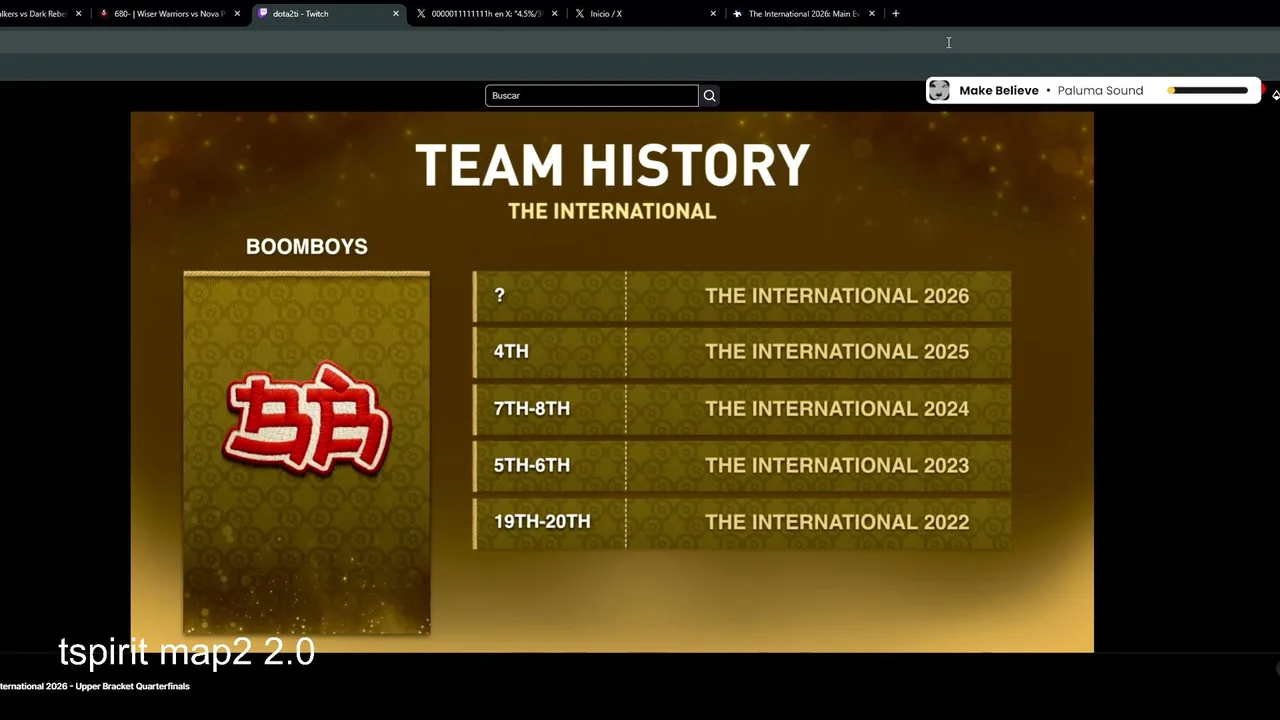Click THE INTERNATIONAL subtitle under Team History

pyautogui.click(x=612, y=212)
